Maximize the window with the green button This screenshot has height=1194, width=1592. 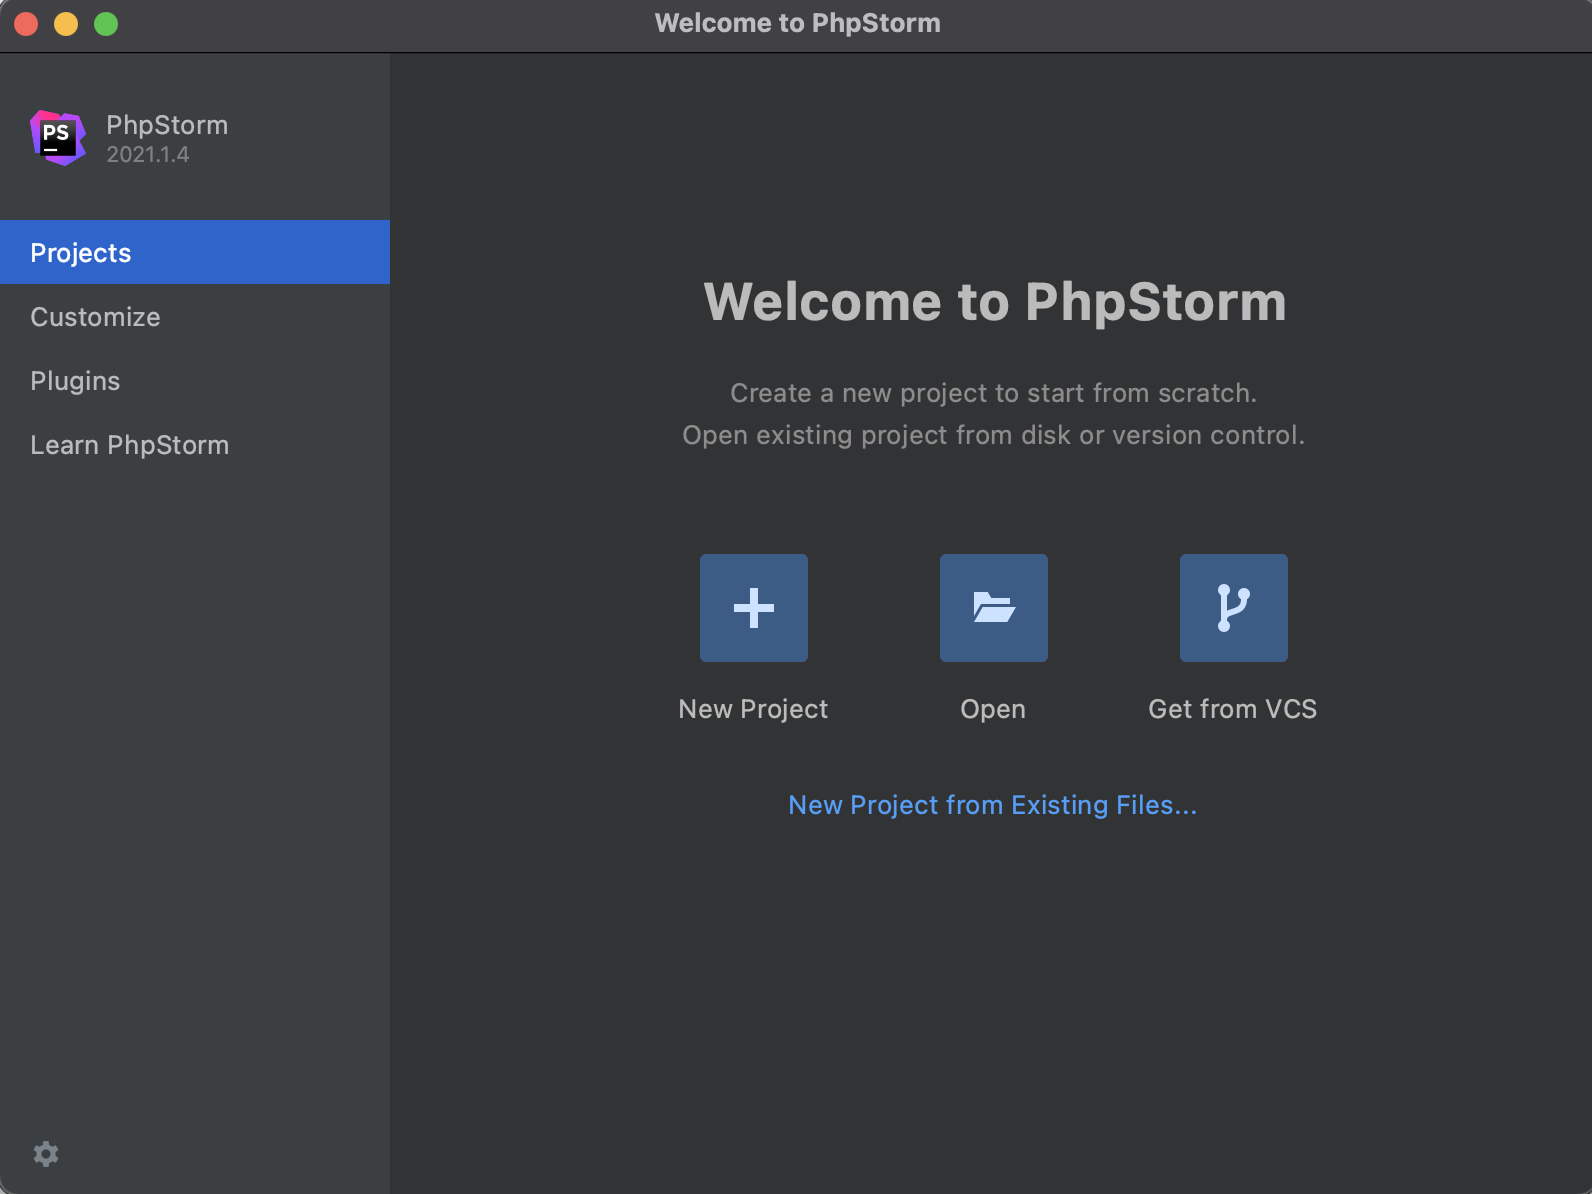pyautogui.click(x=106, y=23)
